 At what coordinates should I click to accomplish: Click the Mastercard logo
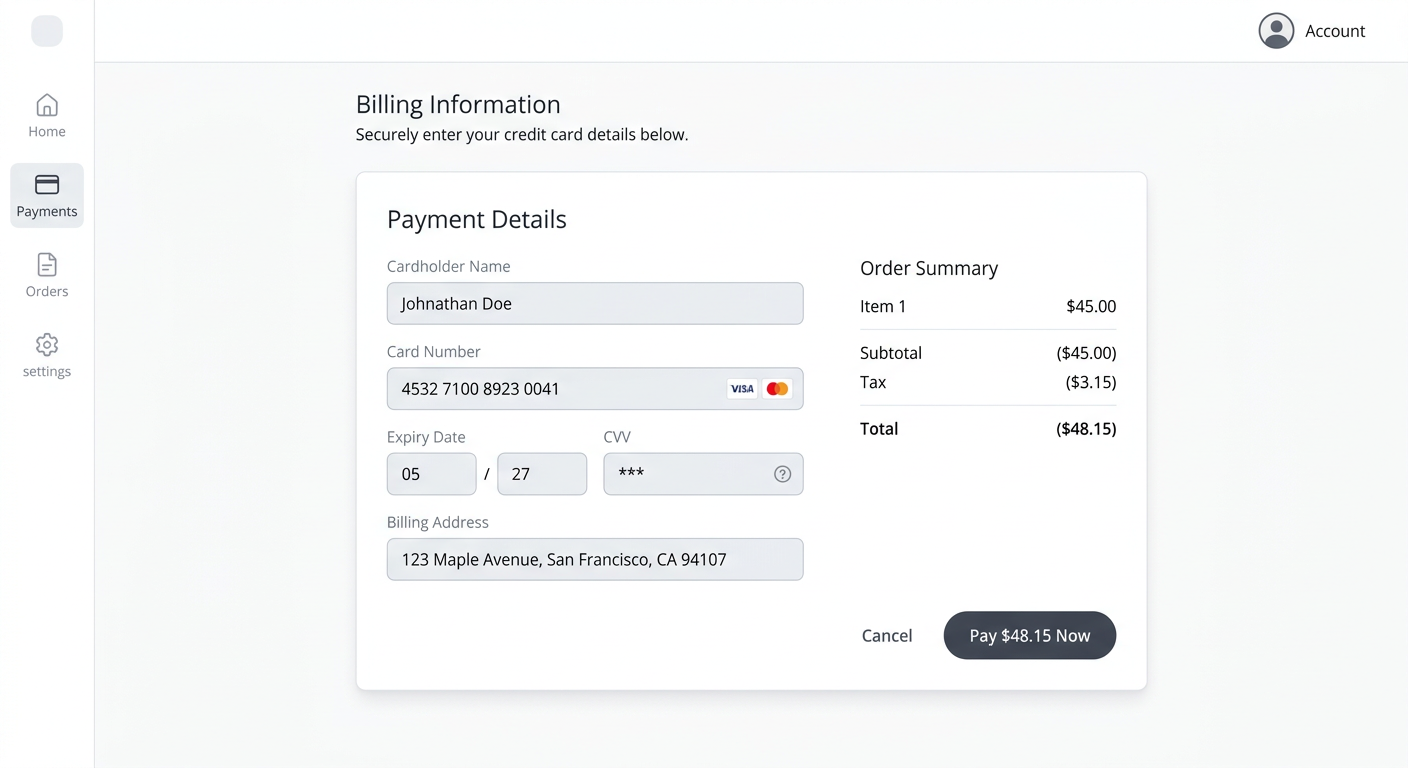(x=777, y=389)
